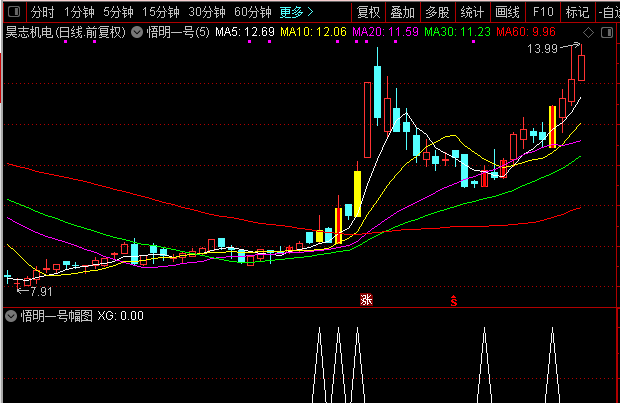Click the MA60: 9.96 label
620x403 pixels.
pos(526,32)
